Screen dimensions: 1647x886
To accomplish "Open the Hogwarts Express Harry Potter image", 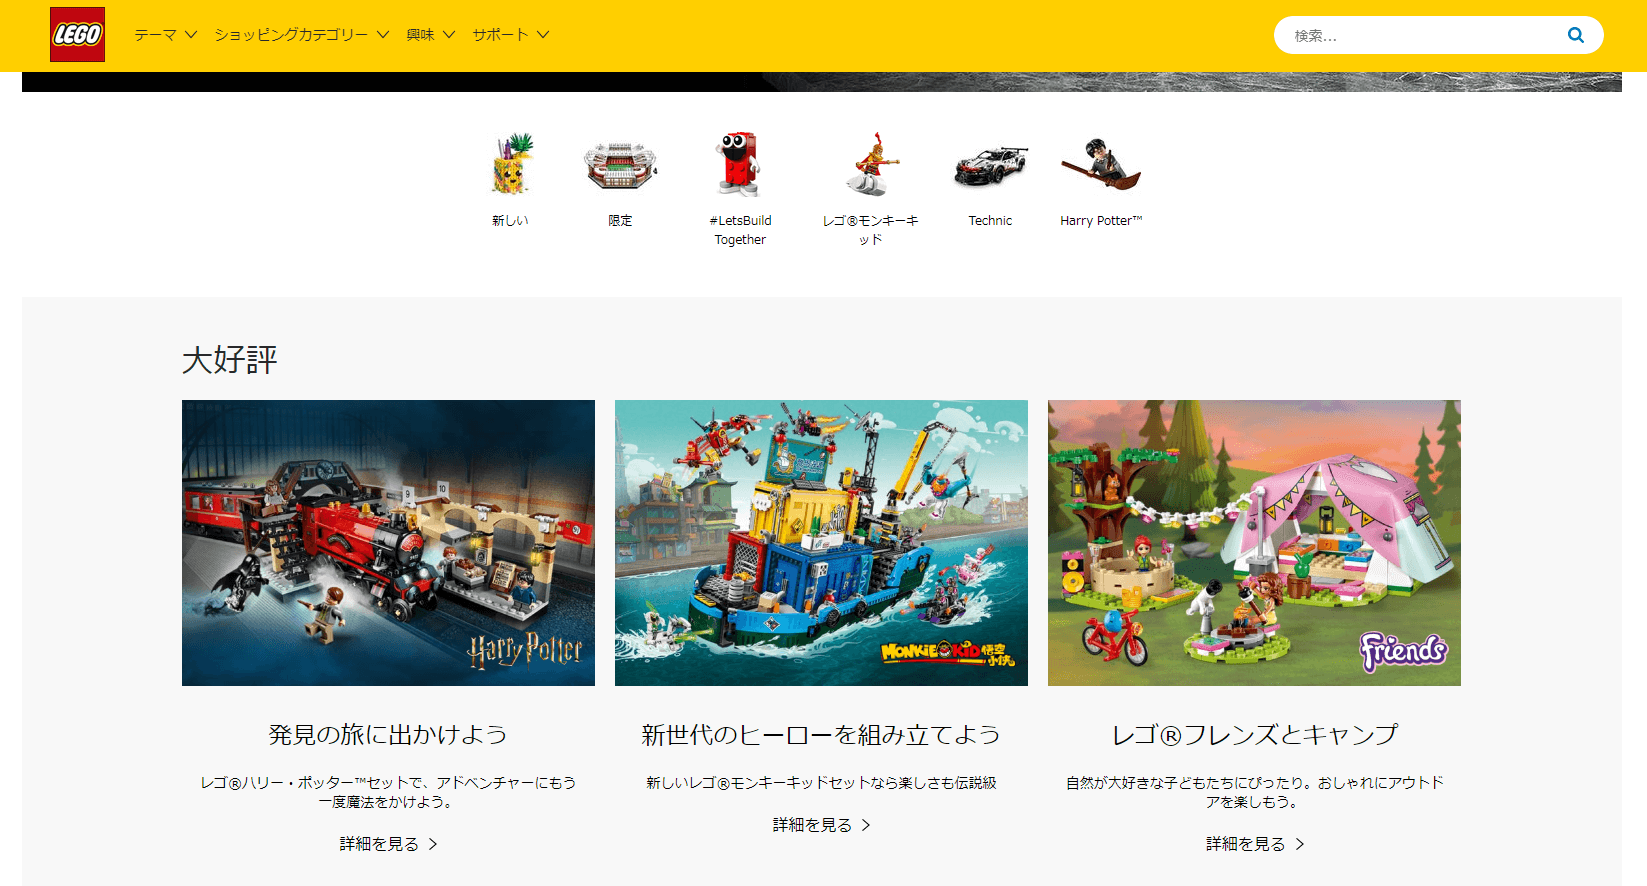I will pos(388,543).
